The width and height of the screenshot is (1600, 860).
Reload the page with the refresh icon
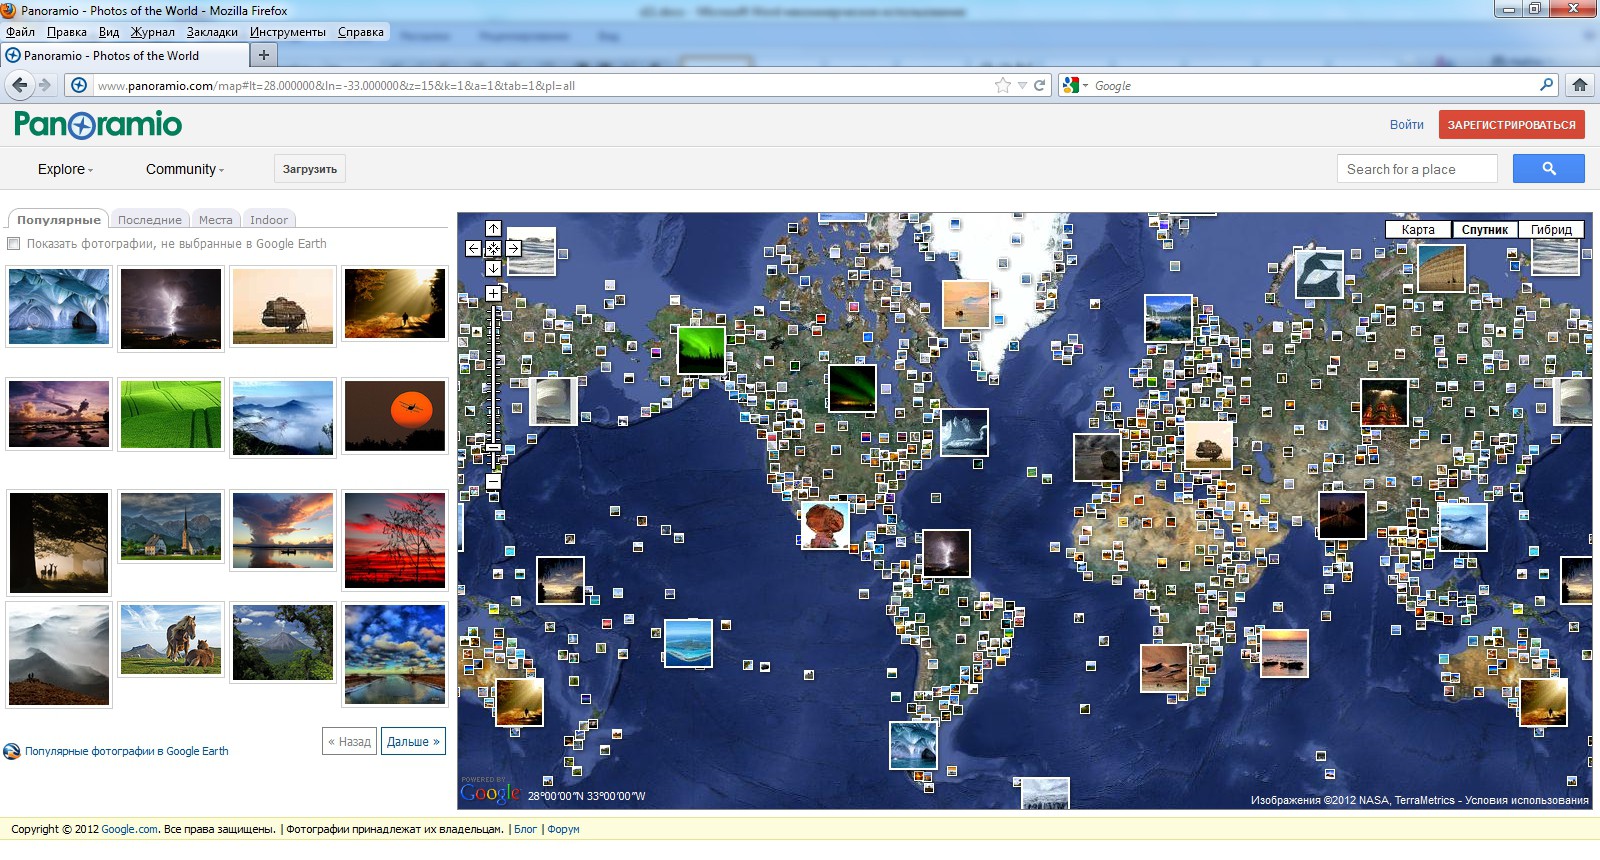1040,85
